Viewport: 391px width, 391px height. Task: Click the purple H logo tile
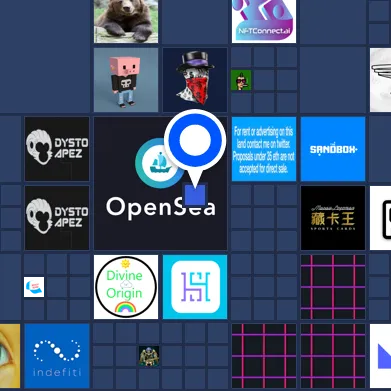[x=195, y=287]
